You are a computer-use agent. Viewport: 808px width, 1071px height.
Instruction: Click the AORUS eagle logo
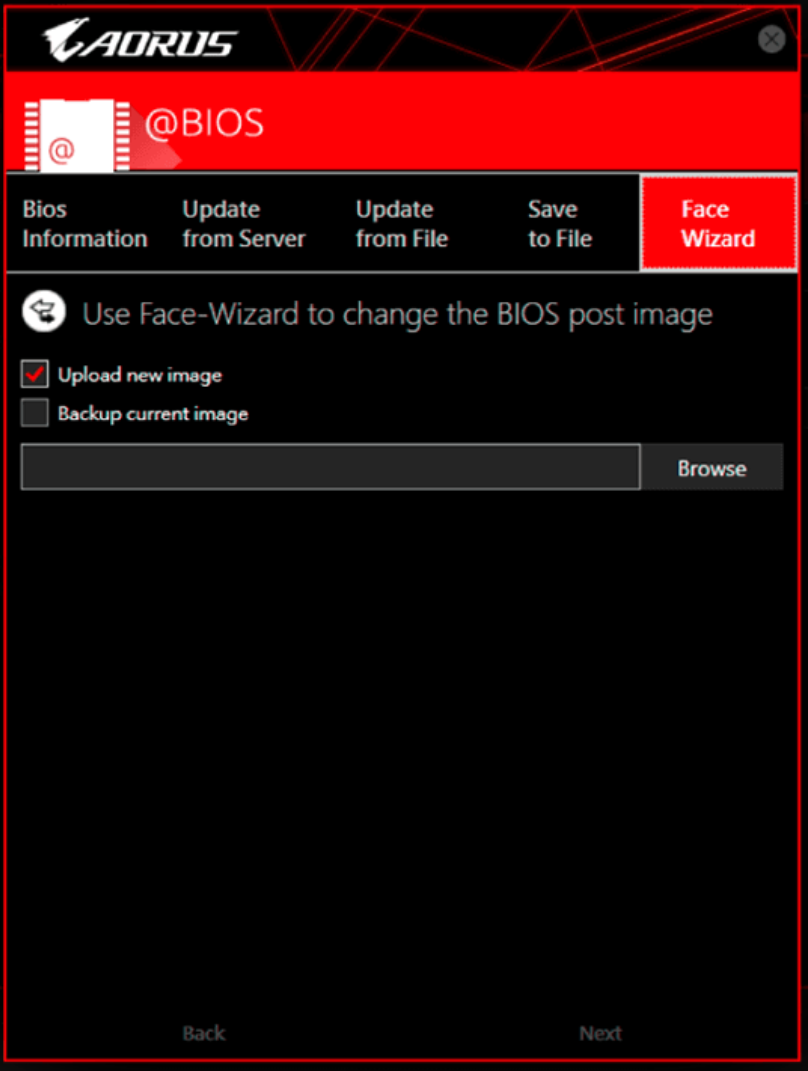tap(140, 40)
